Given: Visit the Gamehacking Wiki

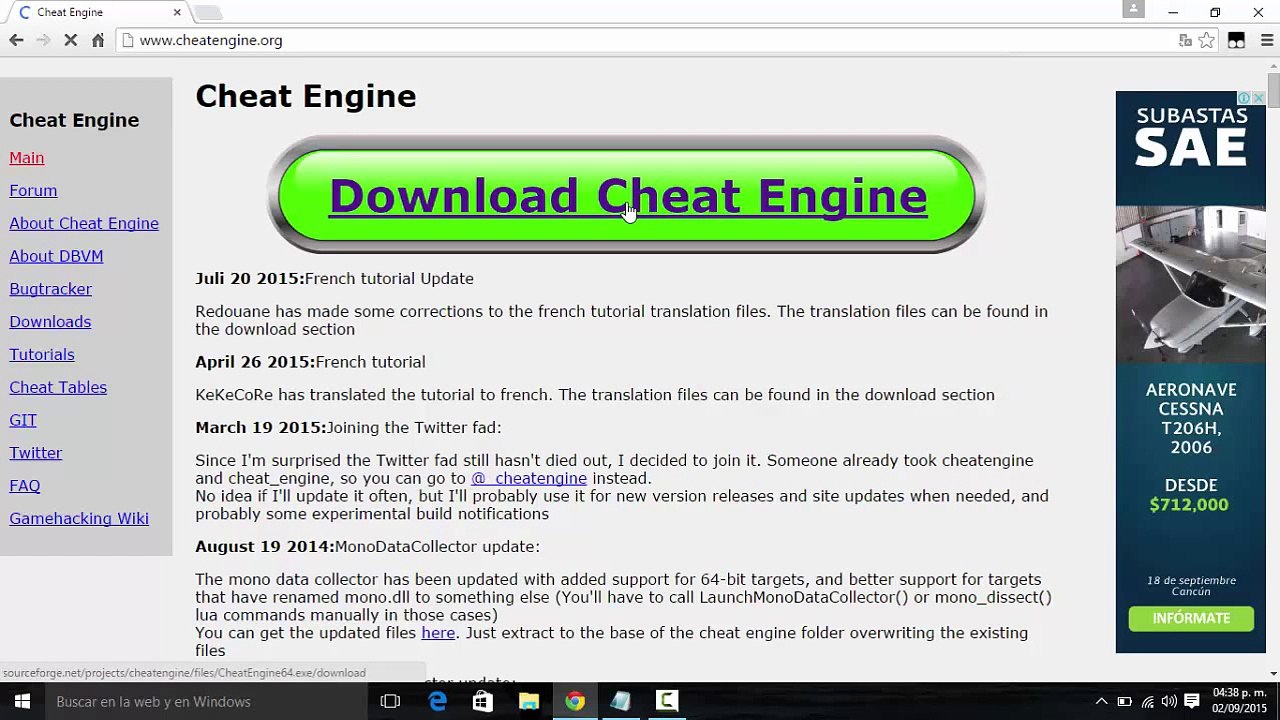Looking at the screenshot, I should coord(79,518).
